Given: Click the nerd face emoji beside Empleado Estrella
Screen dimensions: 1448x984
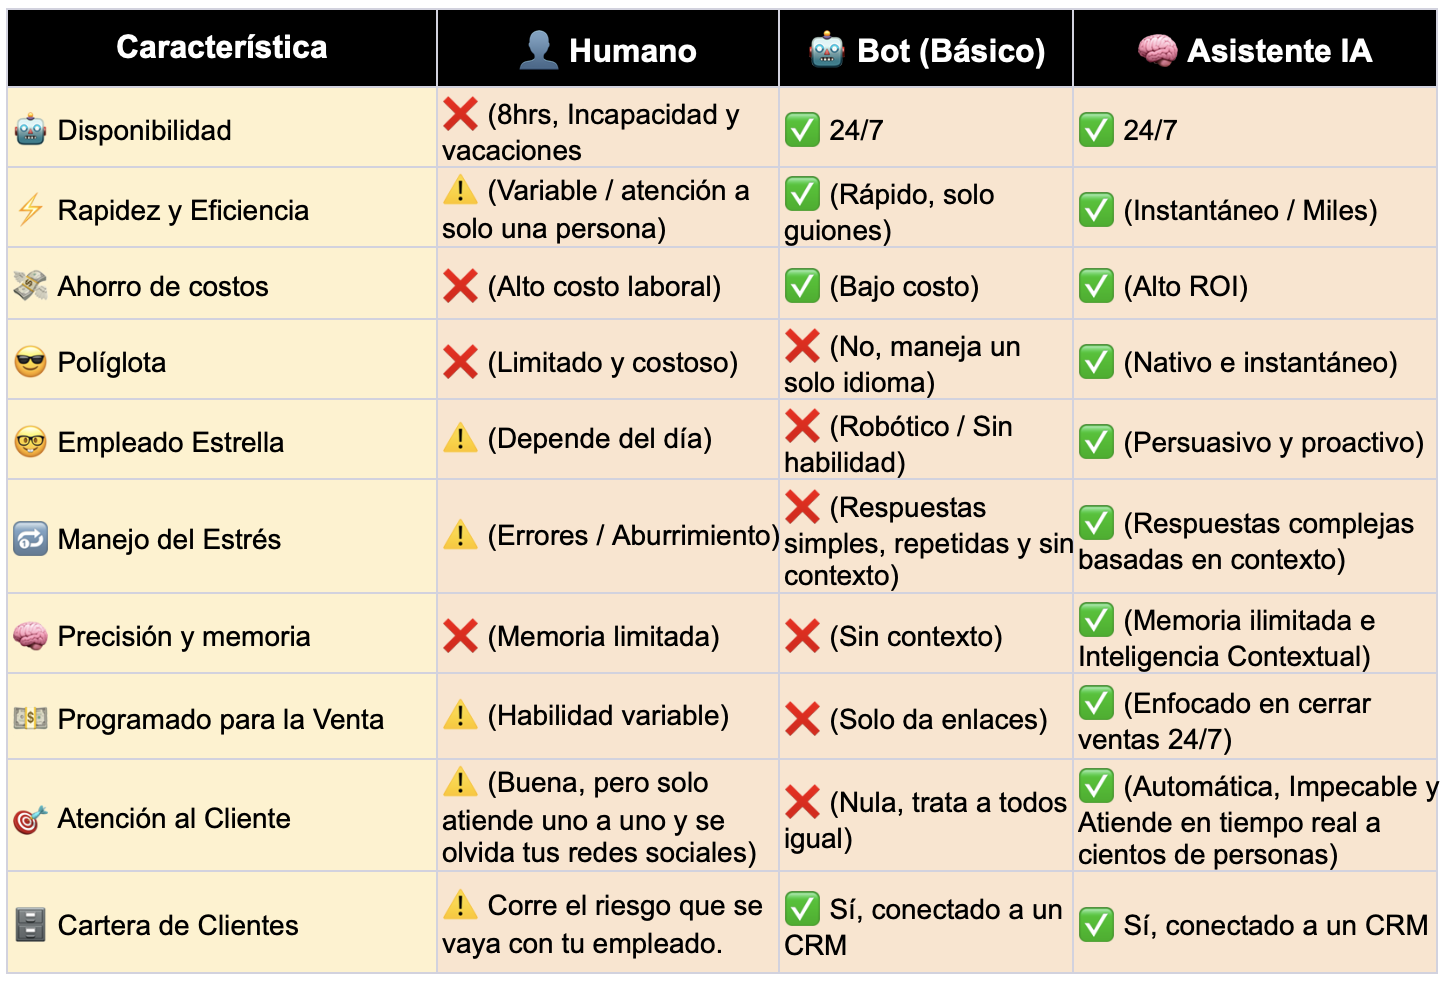Looking at the screenshot, I should 30,442.
